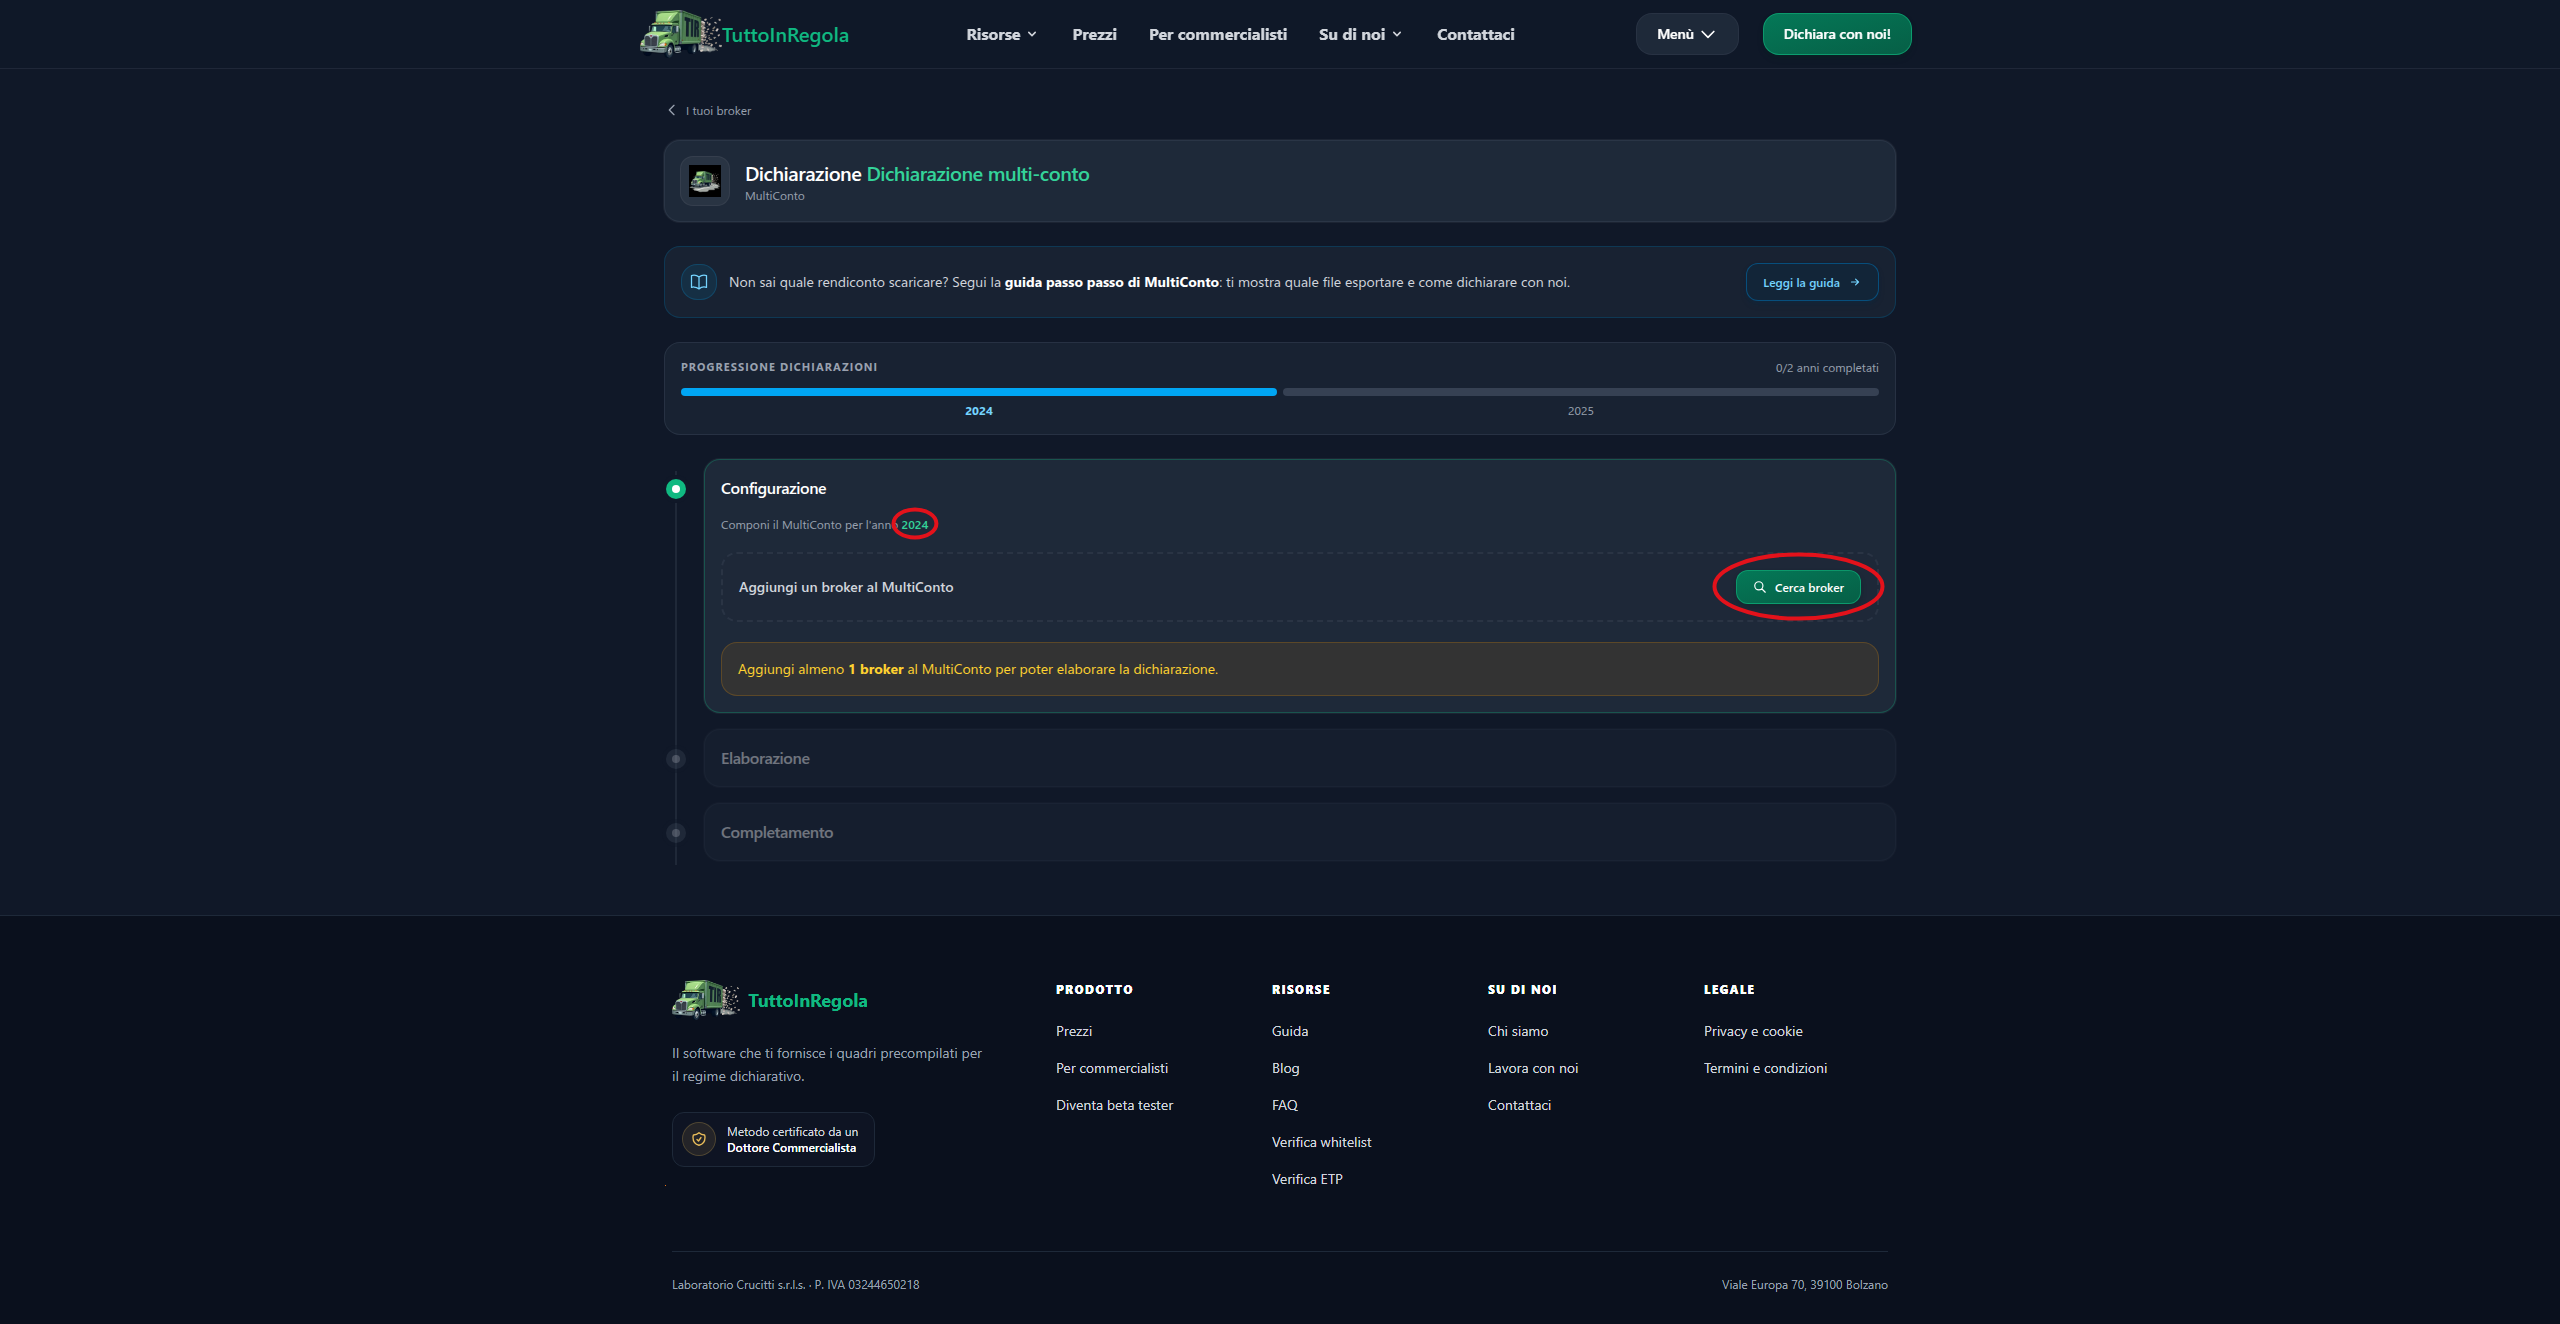
Task: Open footer Termini e condizioni link
Action: tap(1765, 1068)
